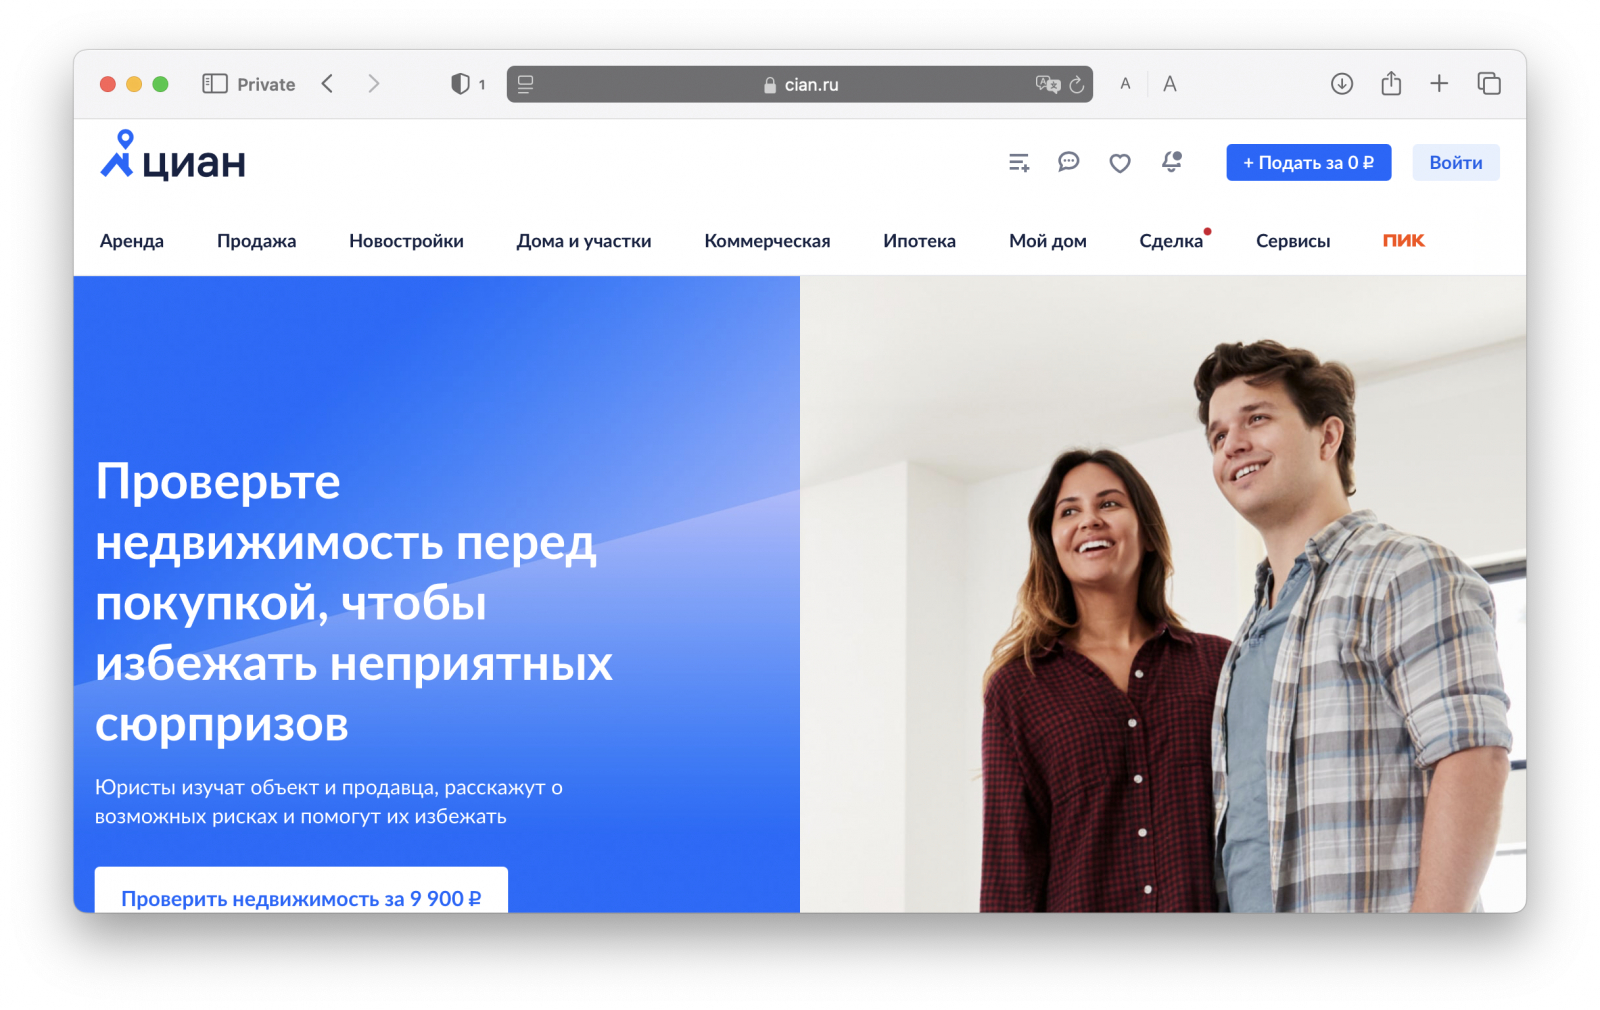The width and height of the screenshot is (1600, 1010).
Task: Open the privacy shield report icon
Action: point(460,84)
